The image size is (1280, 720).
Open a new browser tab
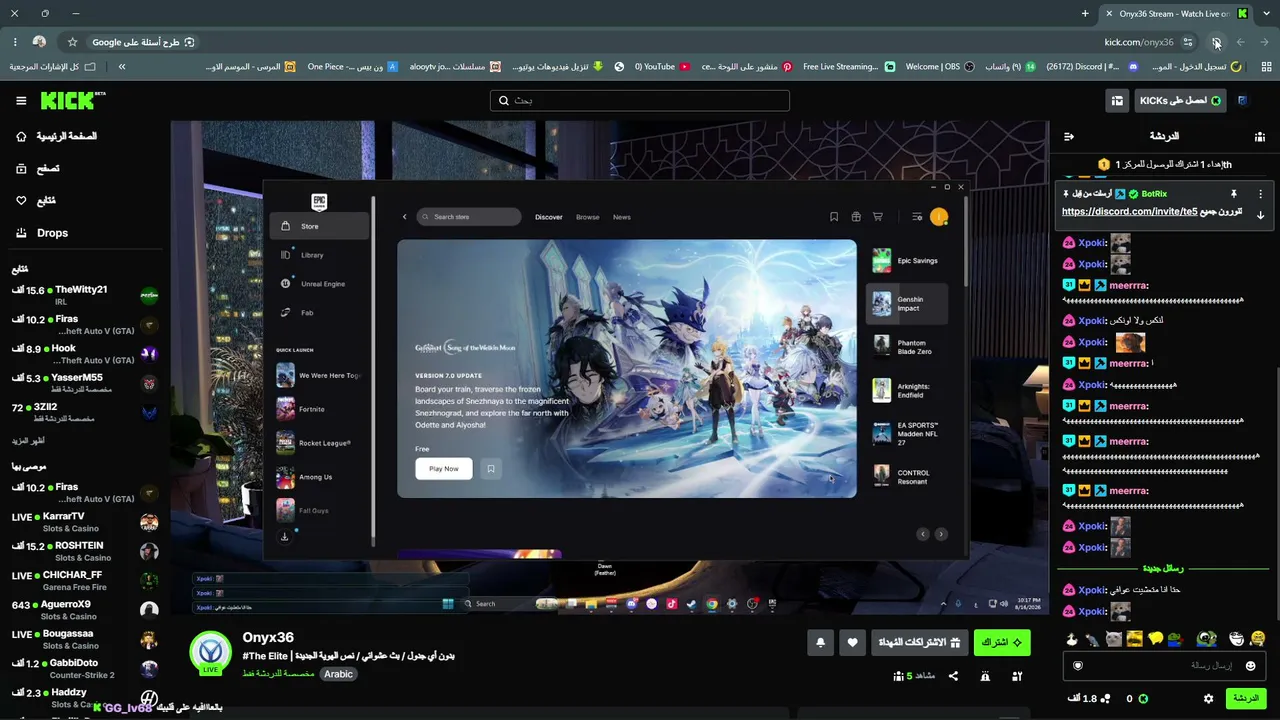1085,14
